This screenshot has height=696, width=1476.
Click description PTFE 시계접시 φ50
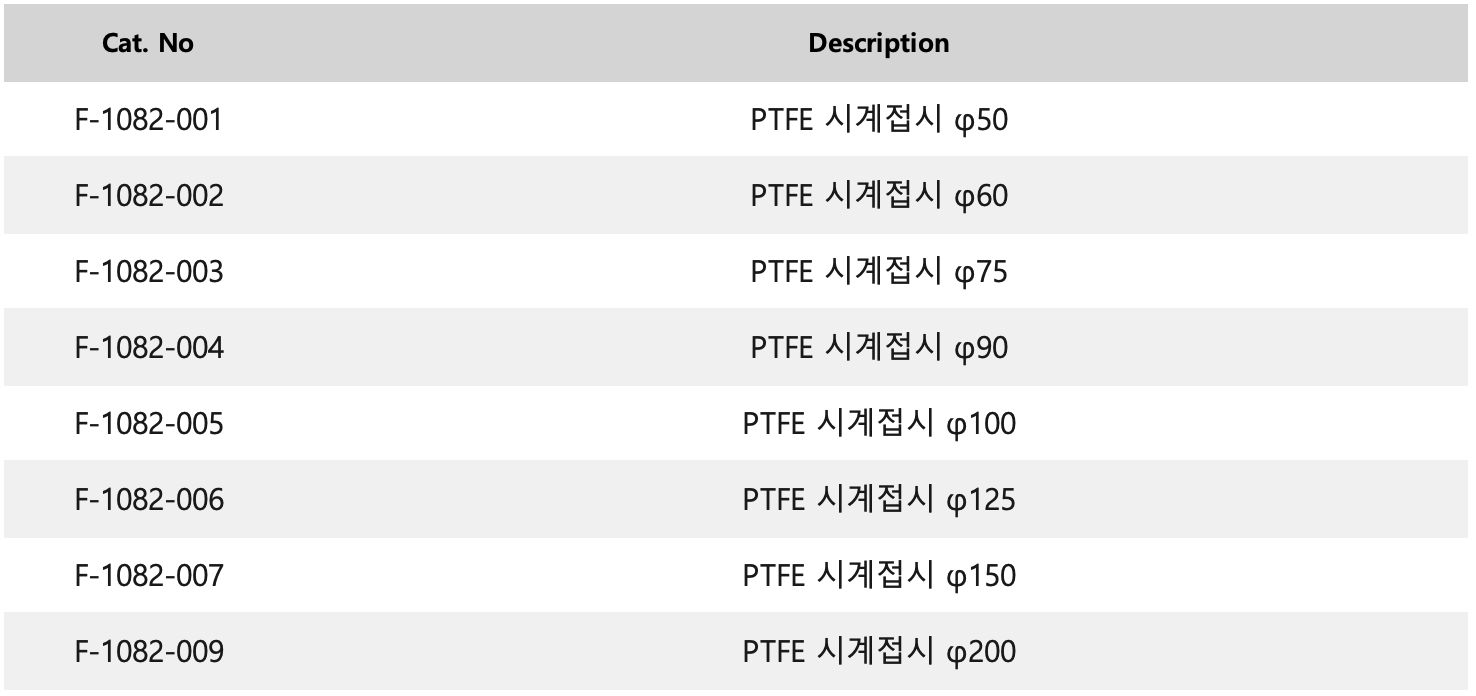click(879, 120)
